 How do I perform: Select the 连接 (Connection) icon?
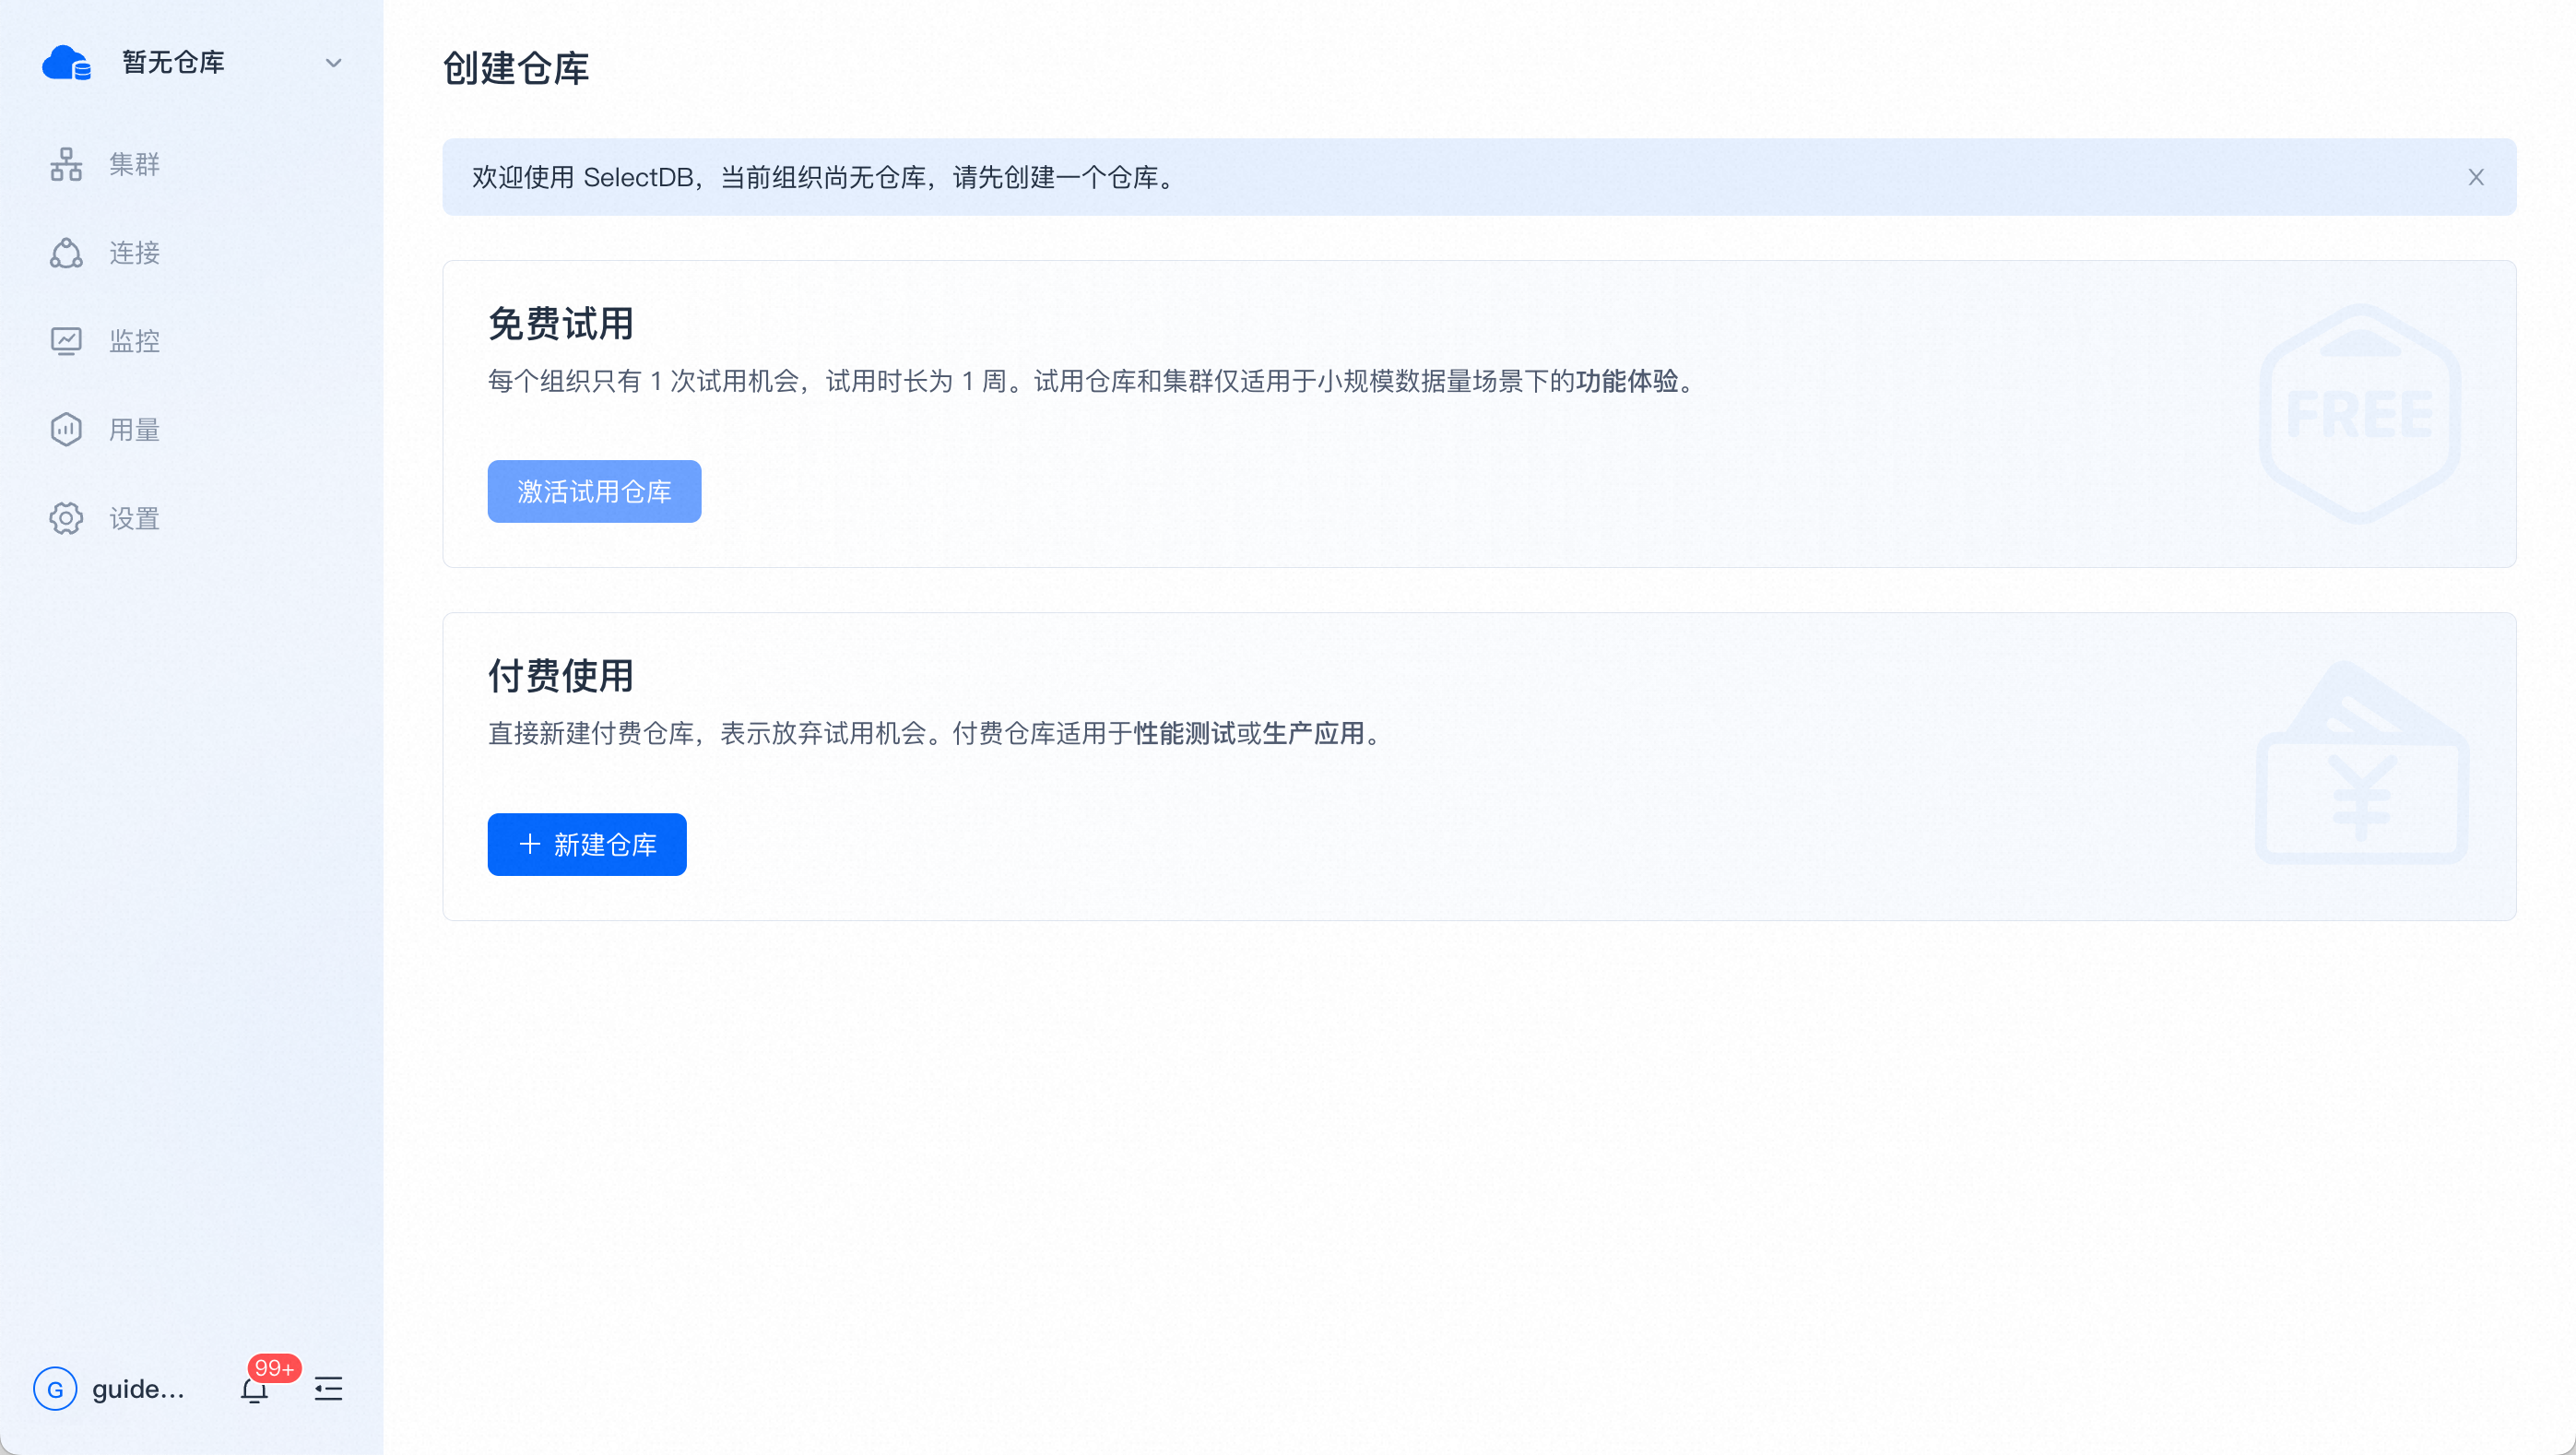click(x=67, y=254)
